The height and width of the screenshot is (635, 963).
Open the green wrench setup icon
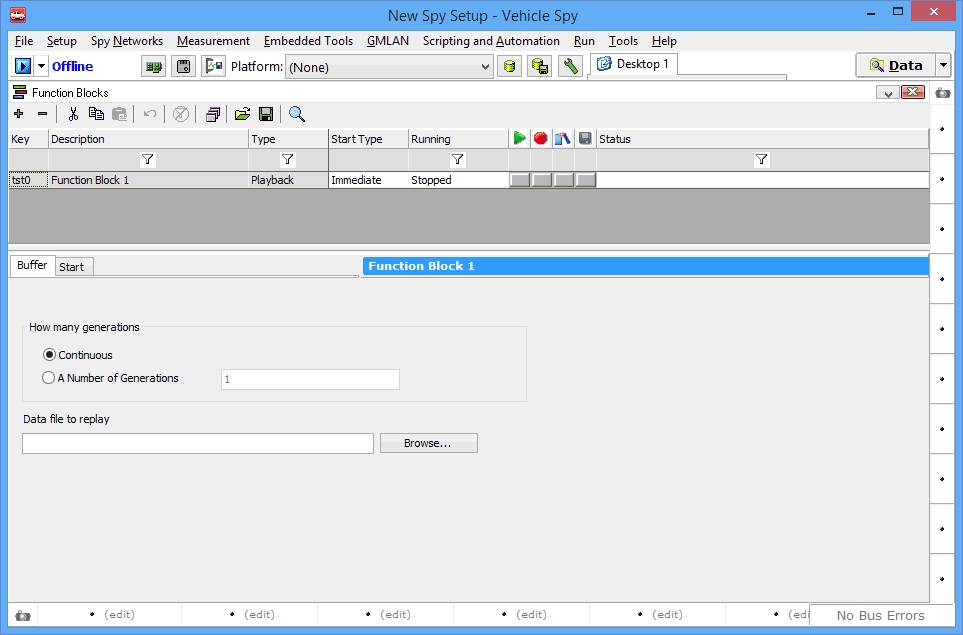tap(570, 66)
